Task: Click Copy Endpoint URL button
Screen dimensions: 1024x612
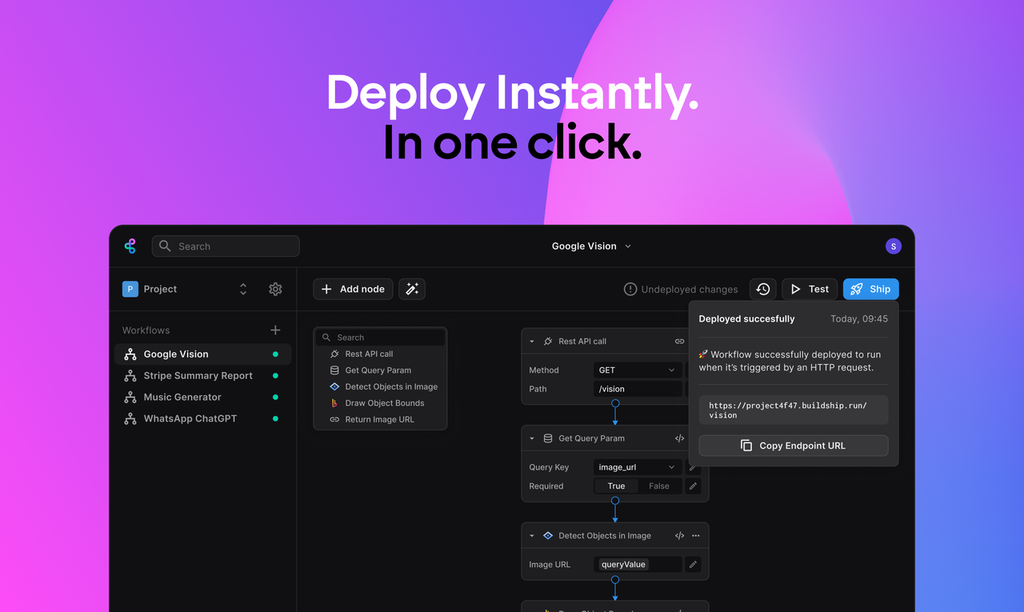Action: click(793, 445)
